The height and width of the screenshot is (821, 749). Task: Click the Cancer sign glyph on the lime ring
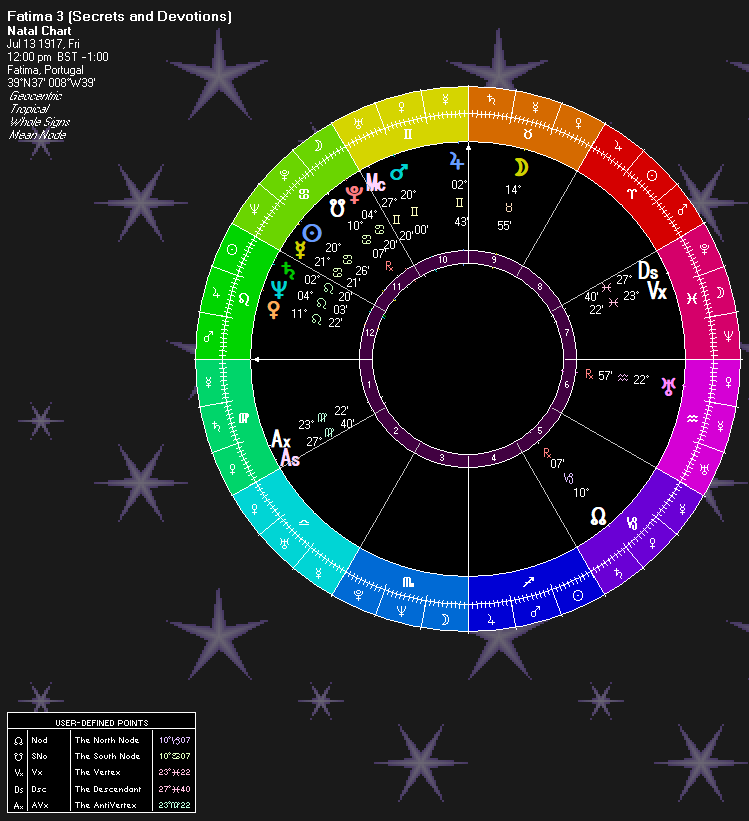(304, 194)
